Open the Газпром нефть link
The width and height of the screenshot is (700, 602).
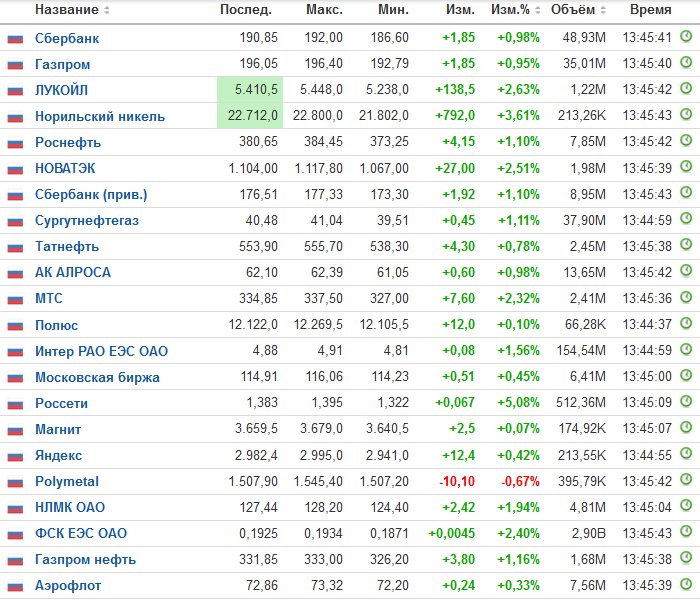tap(86, 560)
